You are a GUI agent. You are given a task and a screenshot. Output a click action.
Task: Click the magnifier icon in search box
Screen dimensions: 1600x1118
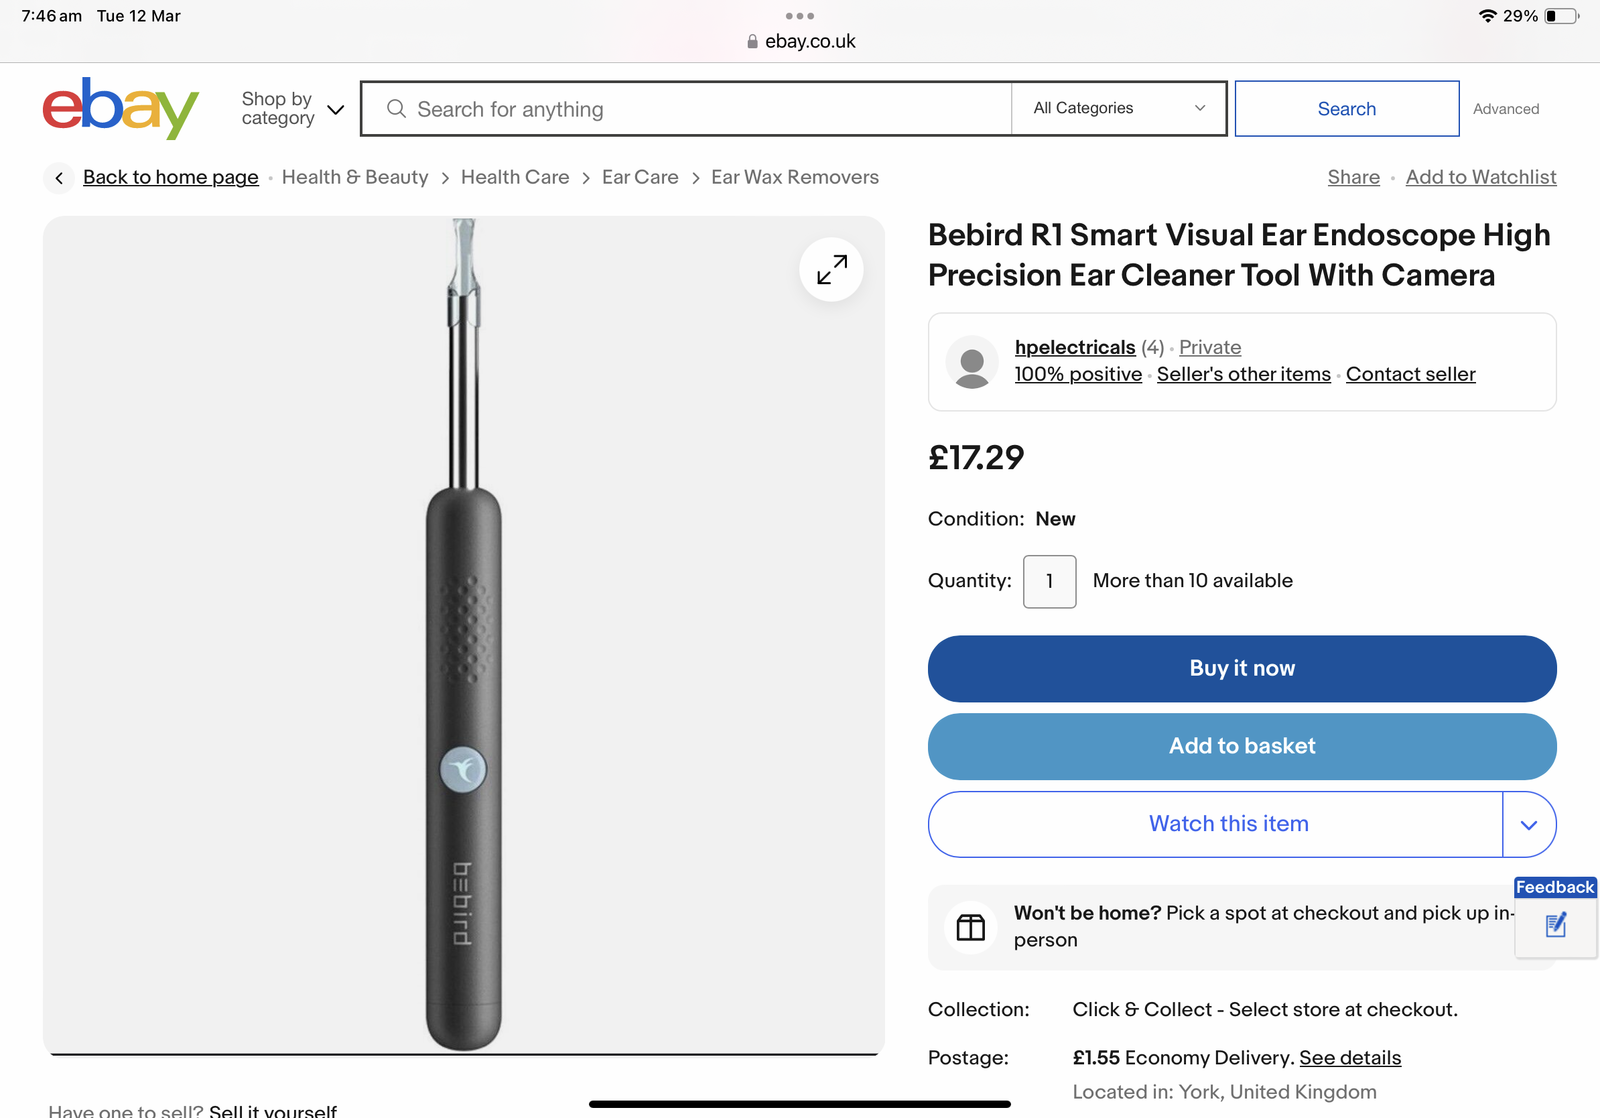[x=396, y=109]
